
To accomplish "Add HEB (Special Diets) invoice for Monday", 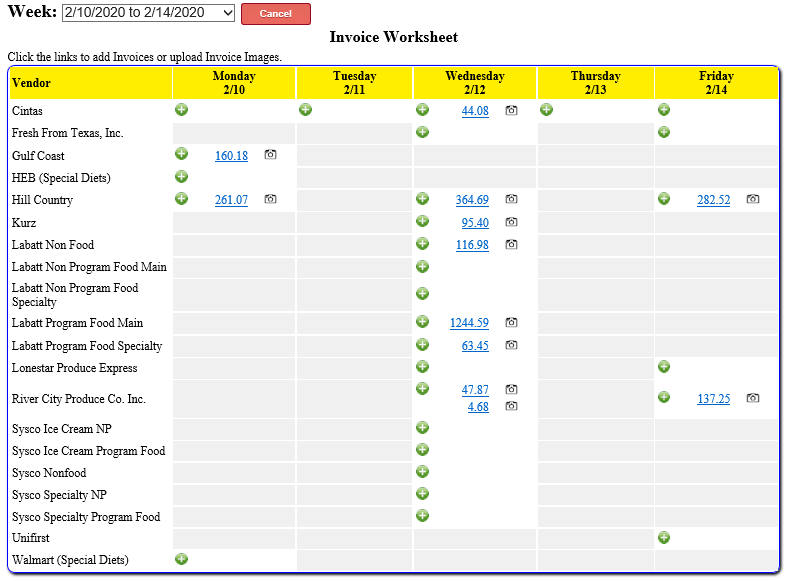I will (x=181, y=176).
